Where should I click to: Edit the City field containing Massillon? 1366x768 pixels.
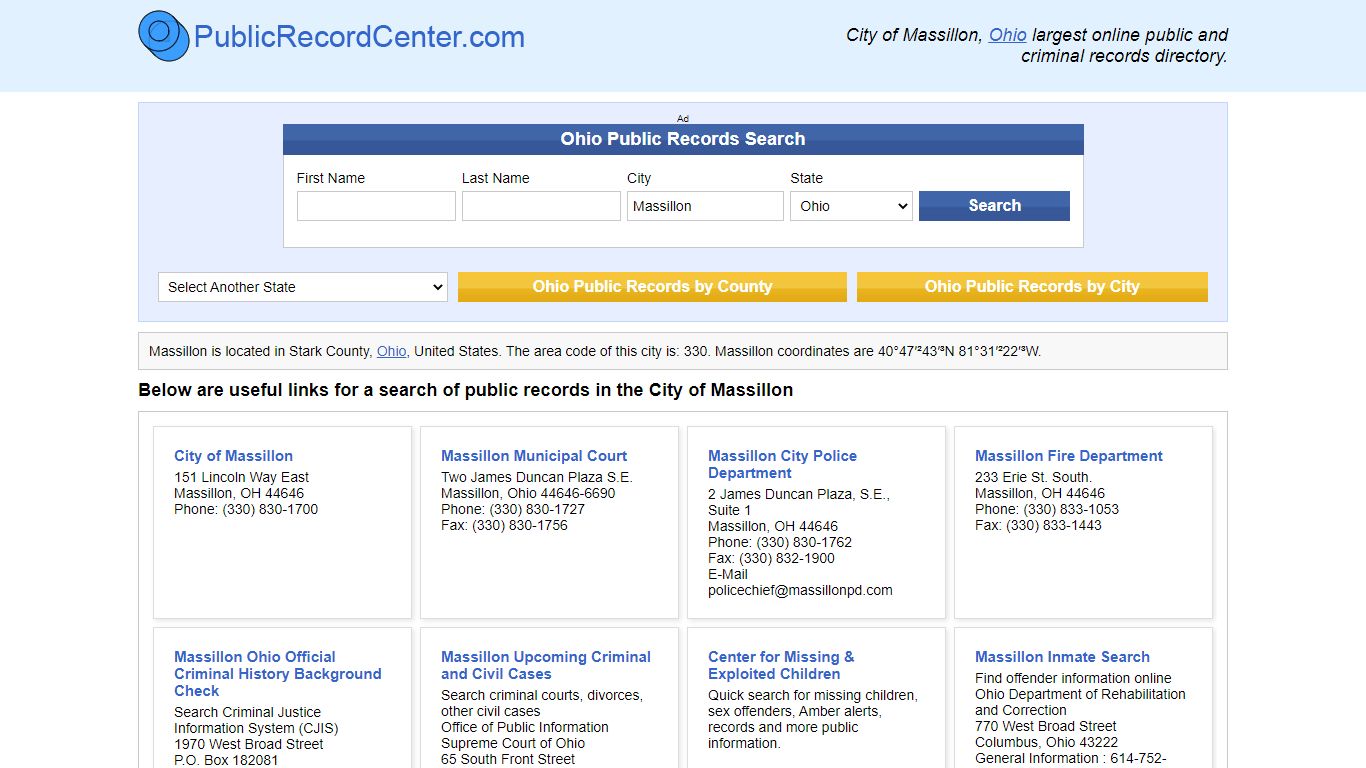coord(705,206)
